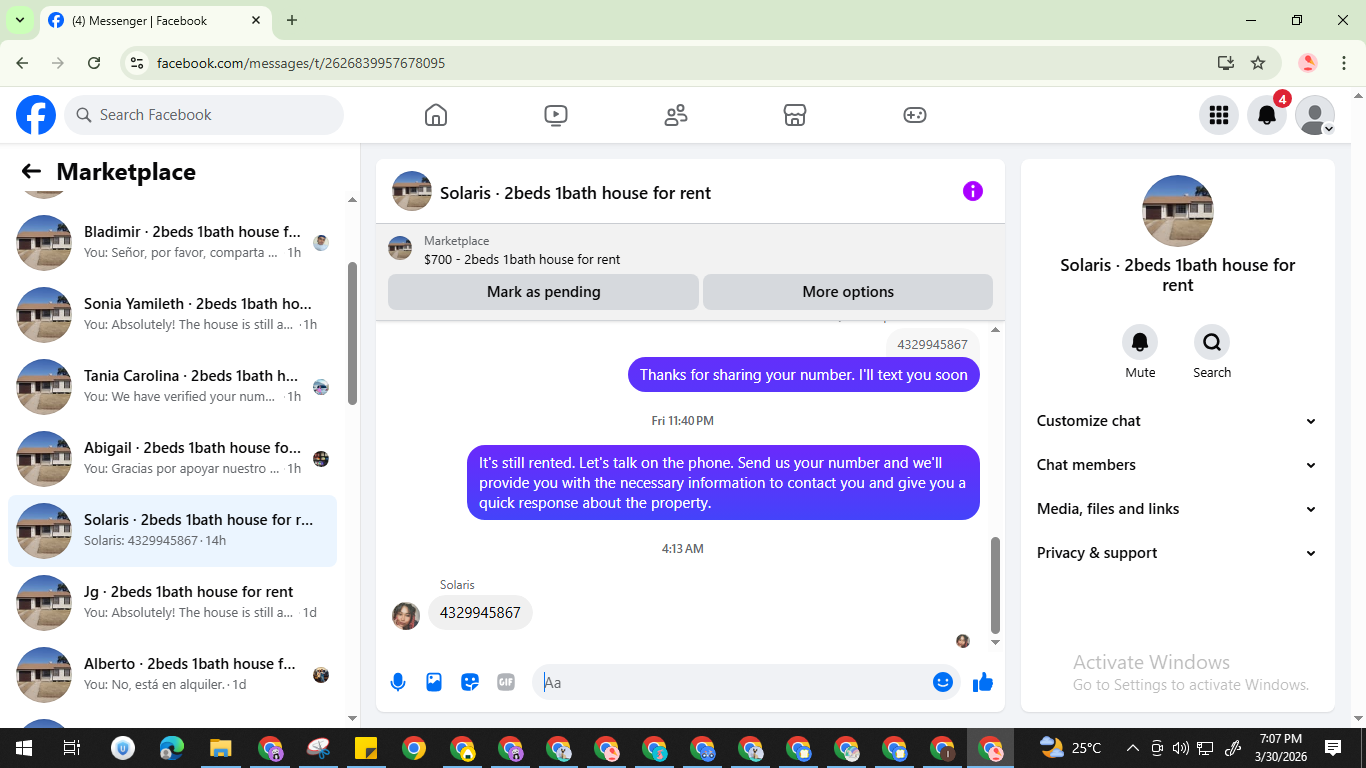
Task: Open Sonia Yamileth conversation
Action: (172, 314)
